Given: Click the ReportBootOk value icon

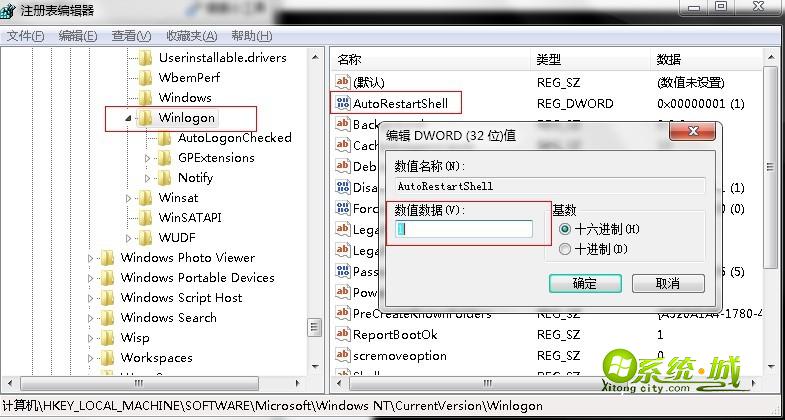Looking at the screenshot, I should 343,335.
